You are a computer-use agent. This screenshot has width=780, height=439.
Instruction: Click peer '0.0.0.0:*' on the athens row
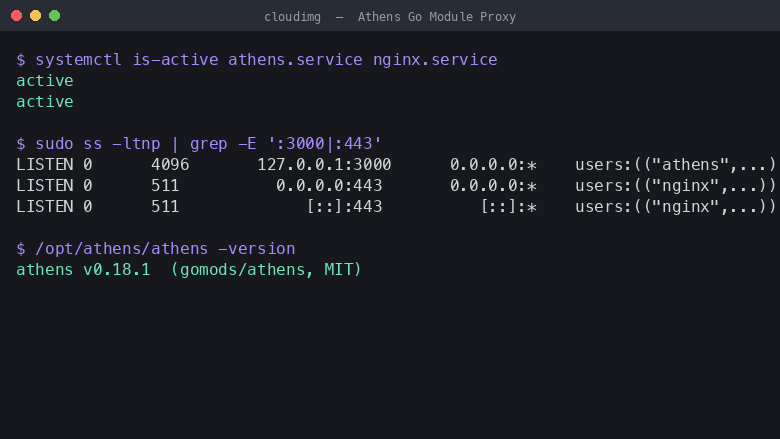[x=493, y=165]
